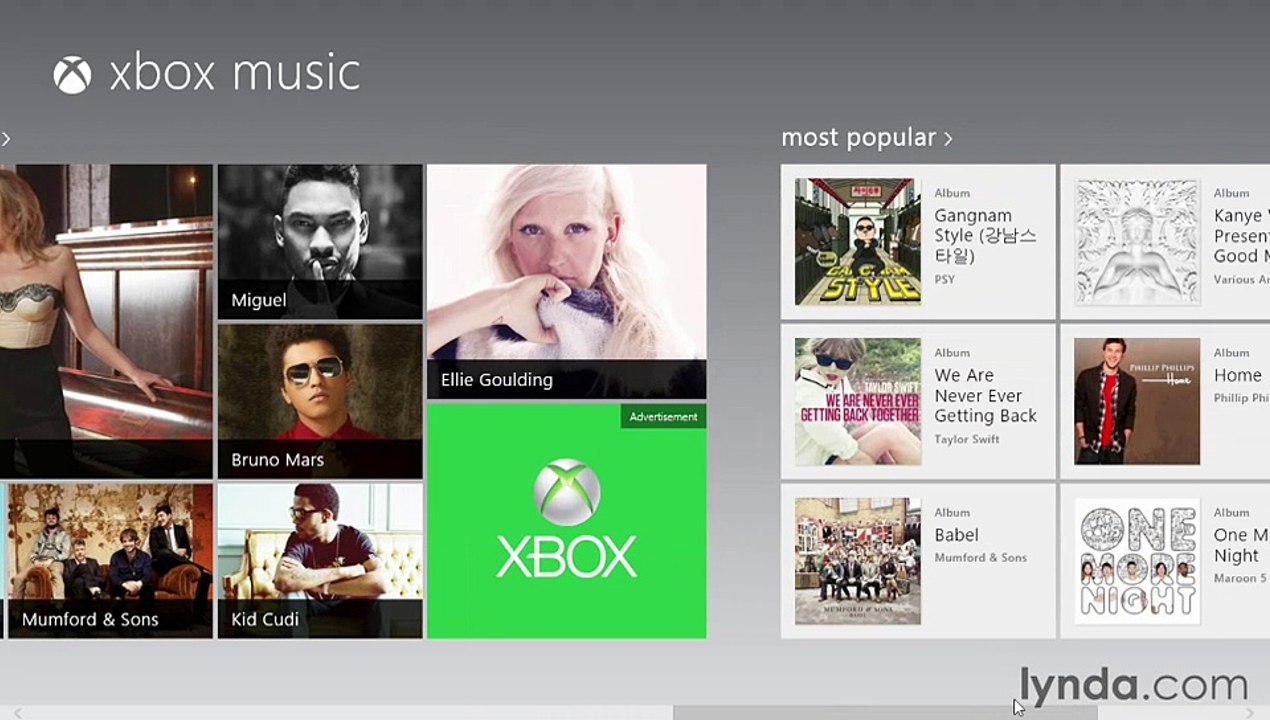
Task: Select the Babel album cover art
Action: pyautogui.click(x=858, y=561)
